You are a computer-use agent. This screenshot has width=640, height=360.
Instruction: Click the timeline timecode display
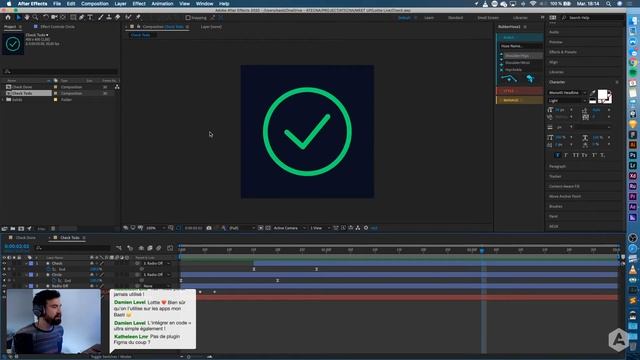coord(17,247)
